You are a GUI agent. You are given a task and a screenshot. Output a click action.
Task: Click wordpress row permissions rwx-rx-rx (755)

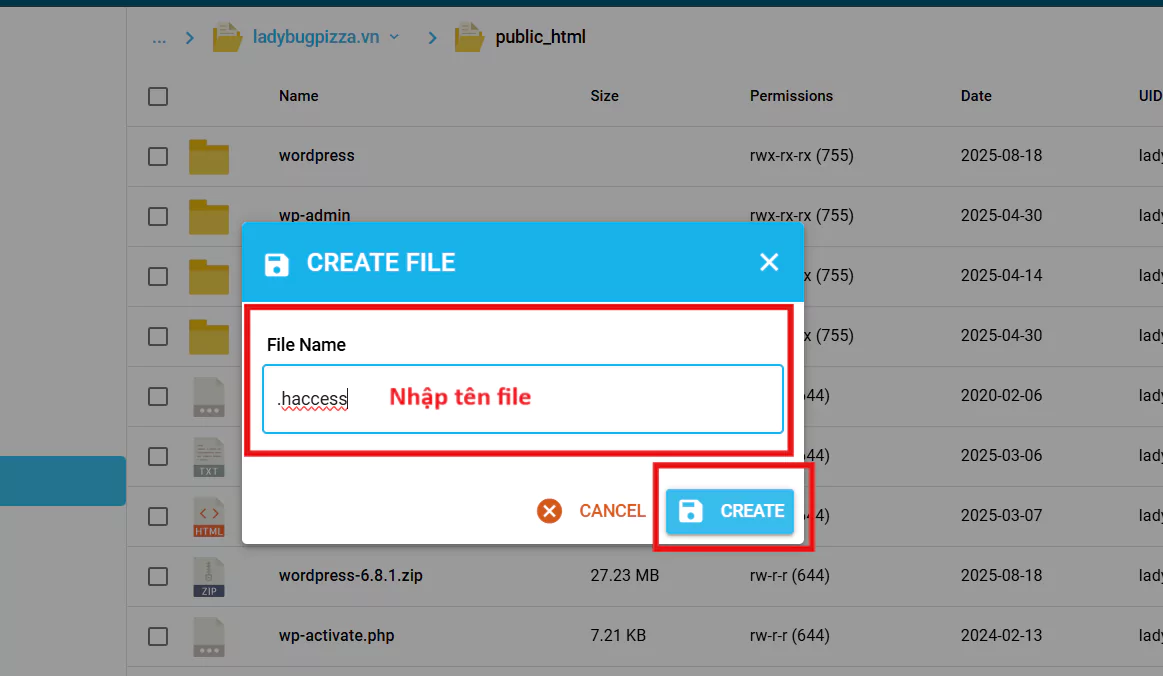802,156
